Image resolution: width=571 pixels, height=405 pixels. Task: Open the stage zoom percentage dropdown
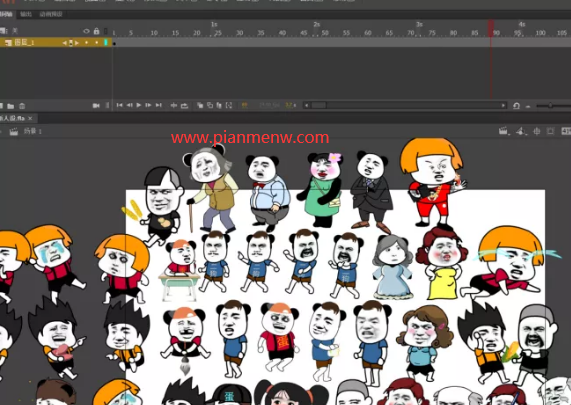coord(566,131)
